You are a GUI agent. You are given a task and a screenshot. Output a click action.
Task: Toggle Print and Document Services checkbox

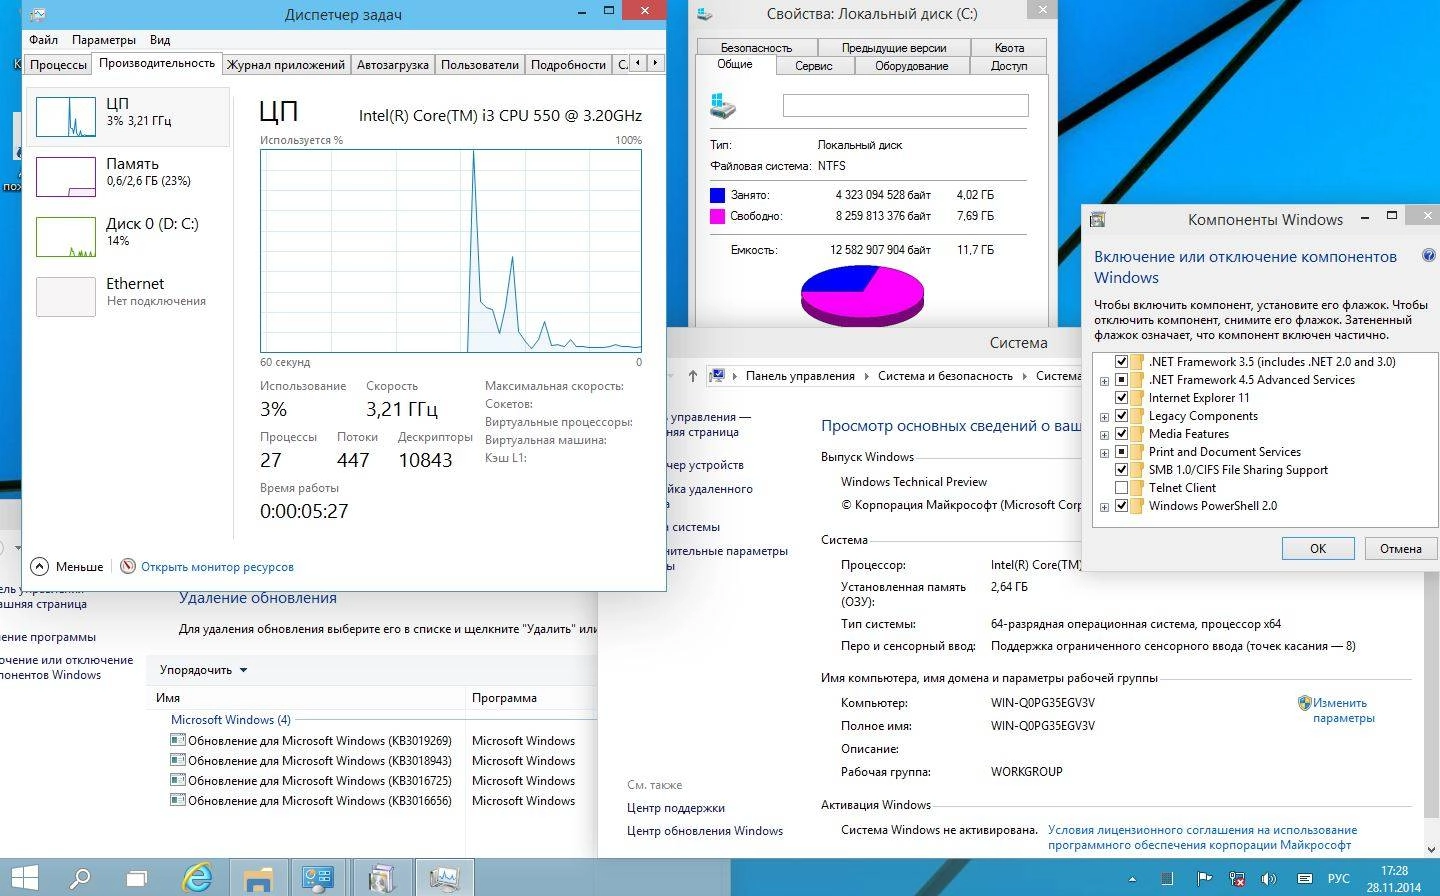(1121, 452)
